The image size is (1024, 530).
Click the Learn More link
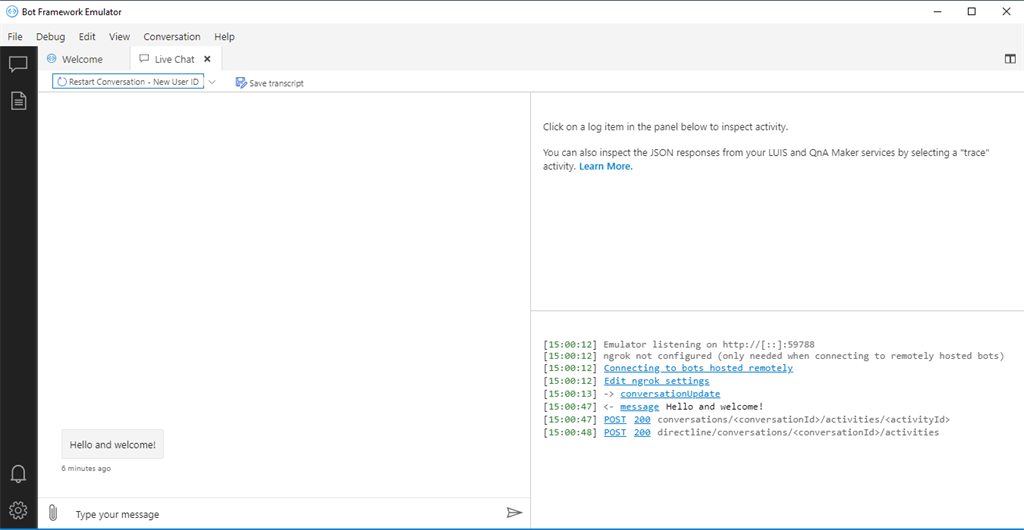[x=606, y=166]
